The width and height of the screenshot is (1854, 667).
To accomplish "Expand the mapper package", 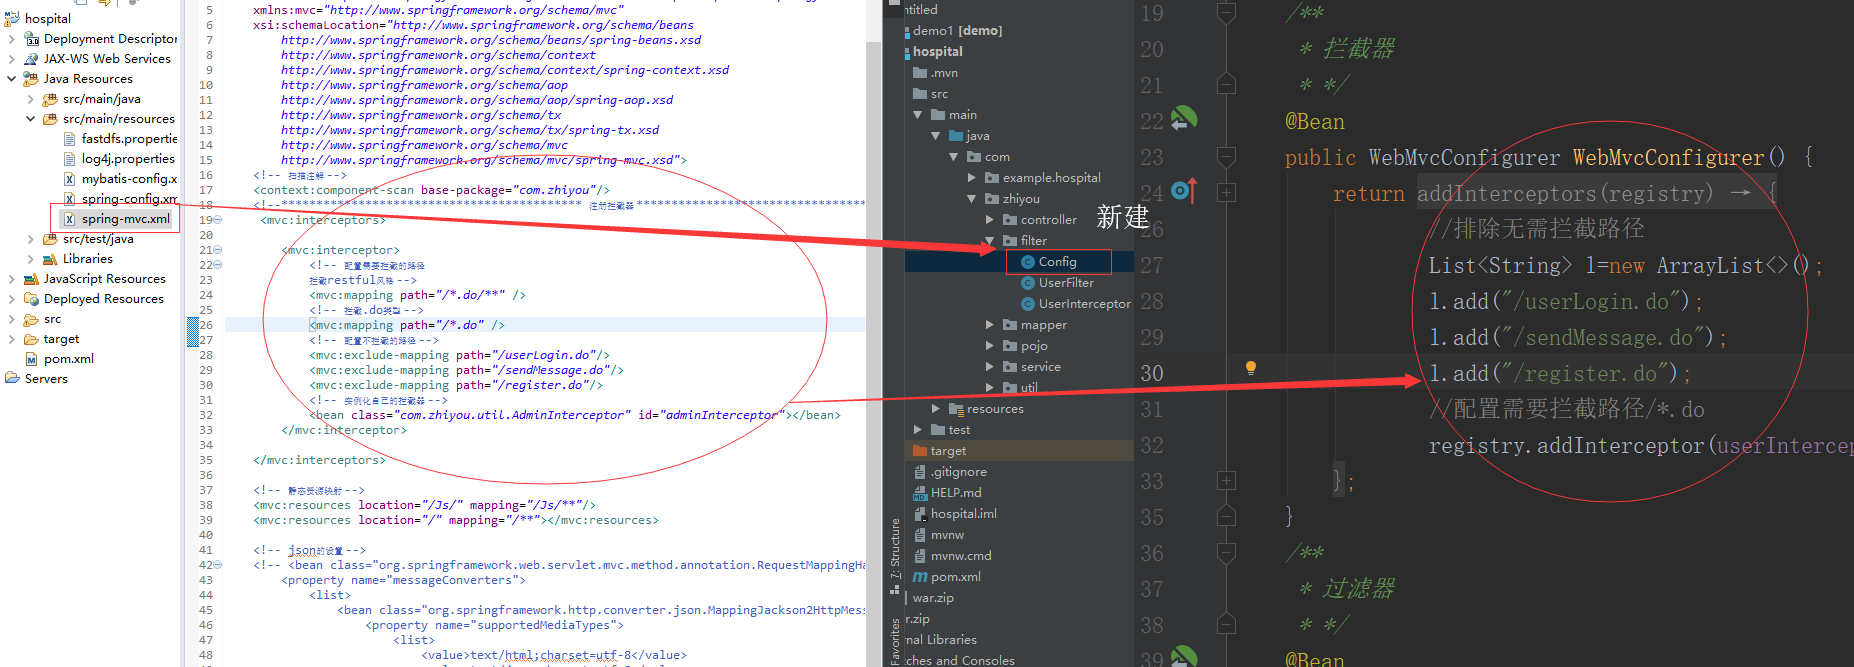I will click(x=990, y=325).
